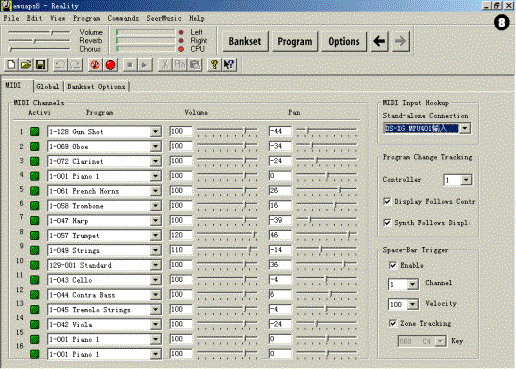Expand the Controller number dropdown
Viewport: 516px width, 369px height.
click(x=466, y=180)
